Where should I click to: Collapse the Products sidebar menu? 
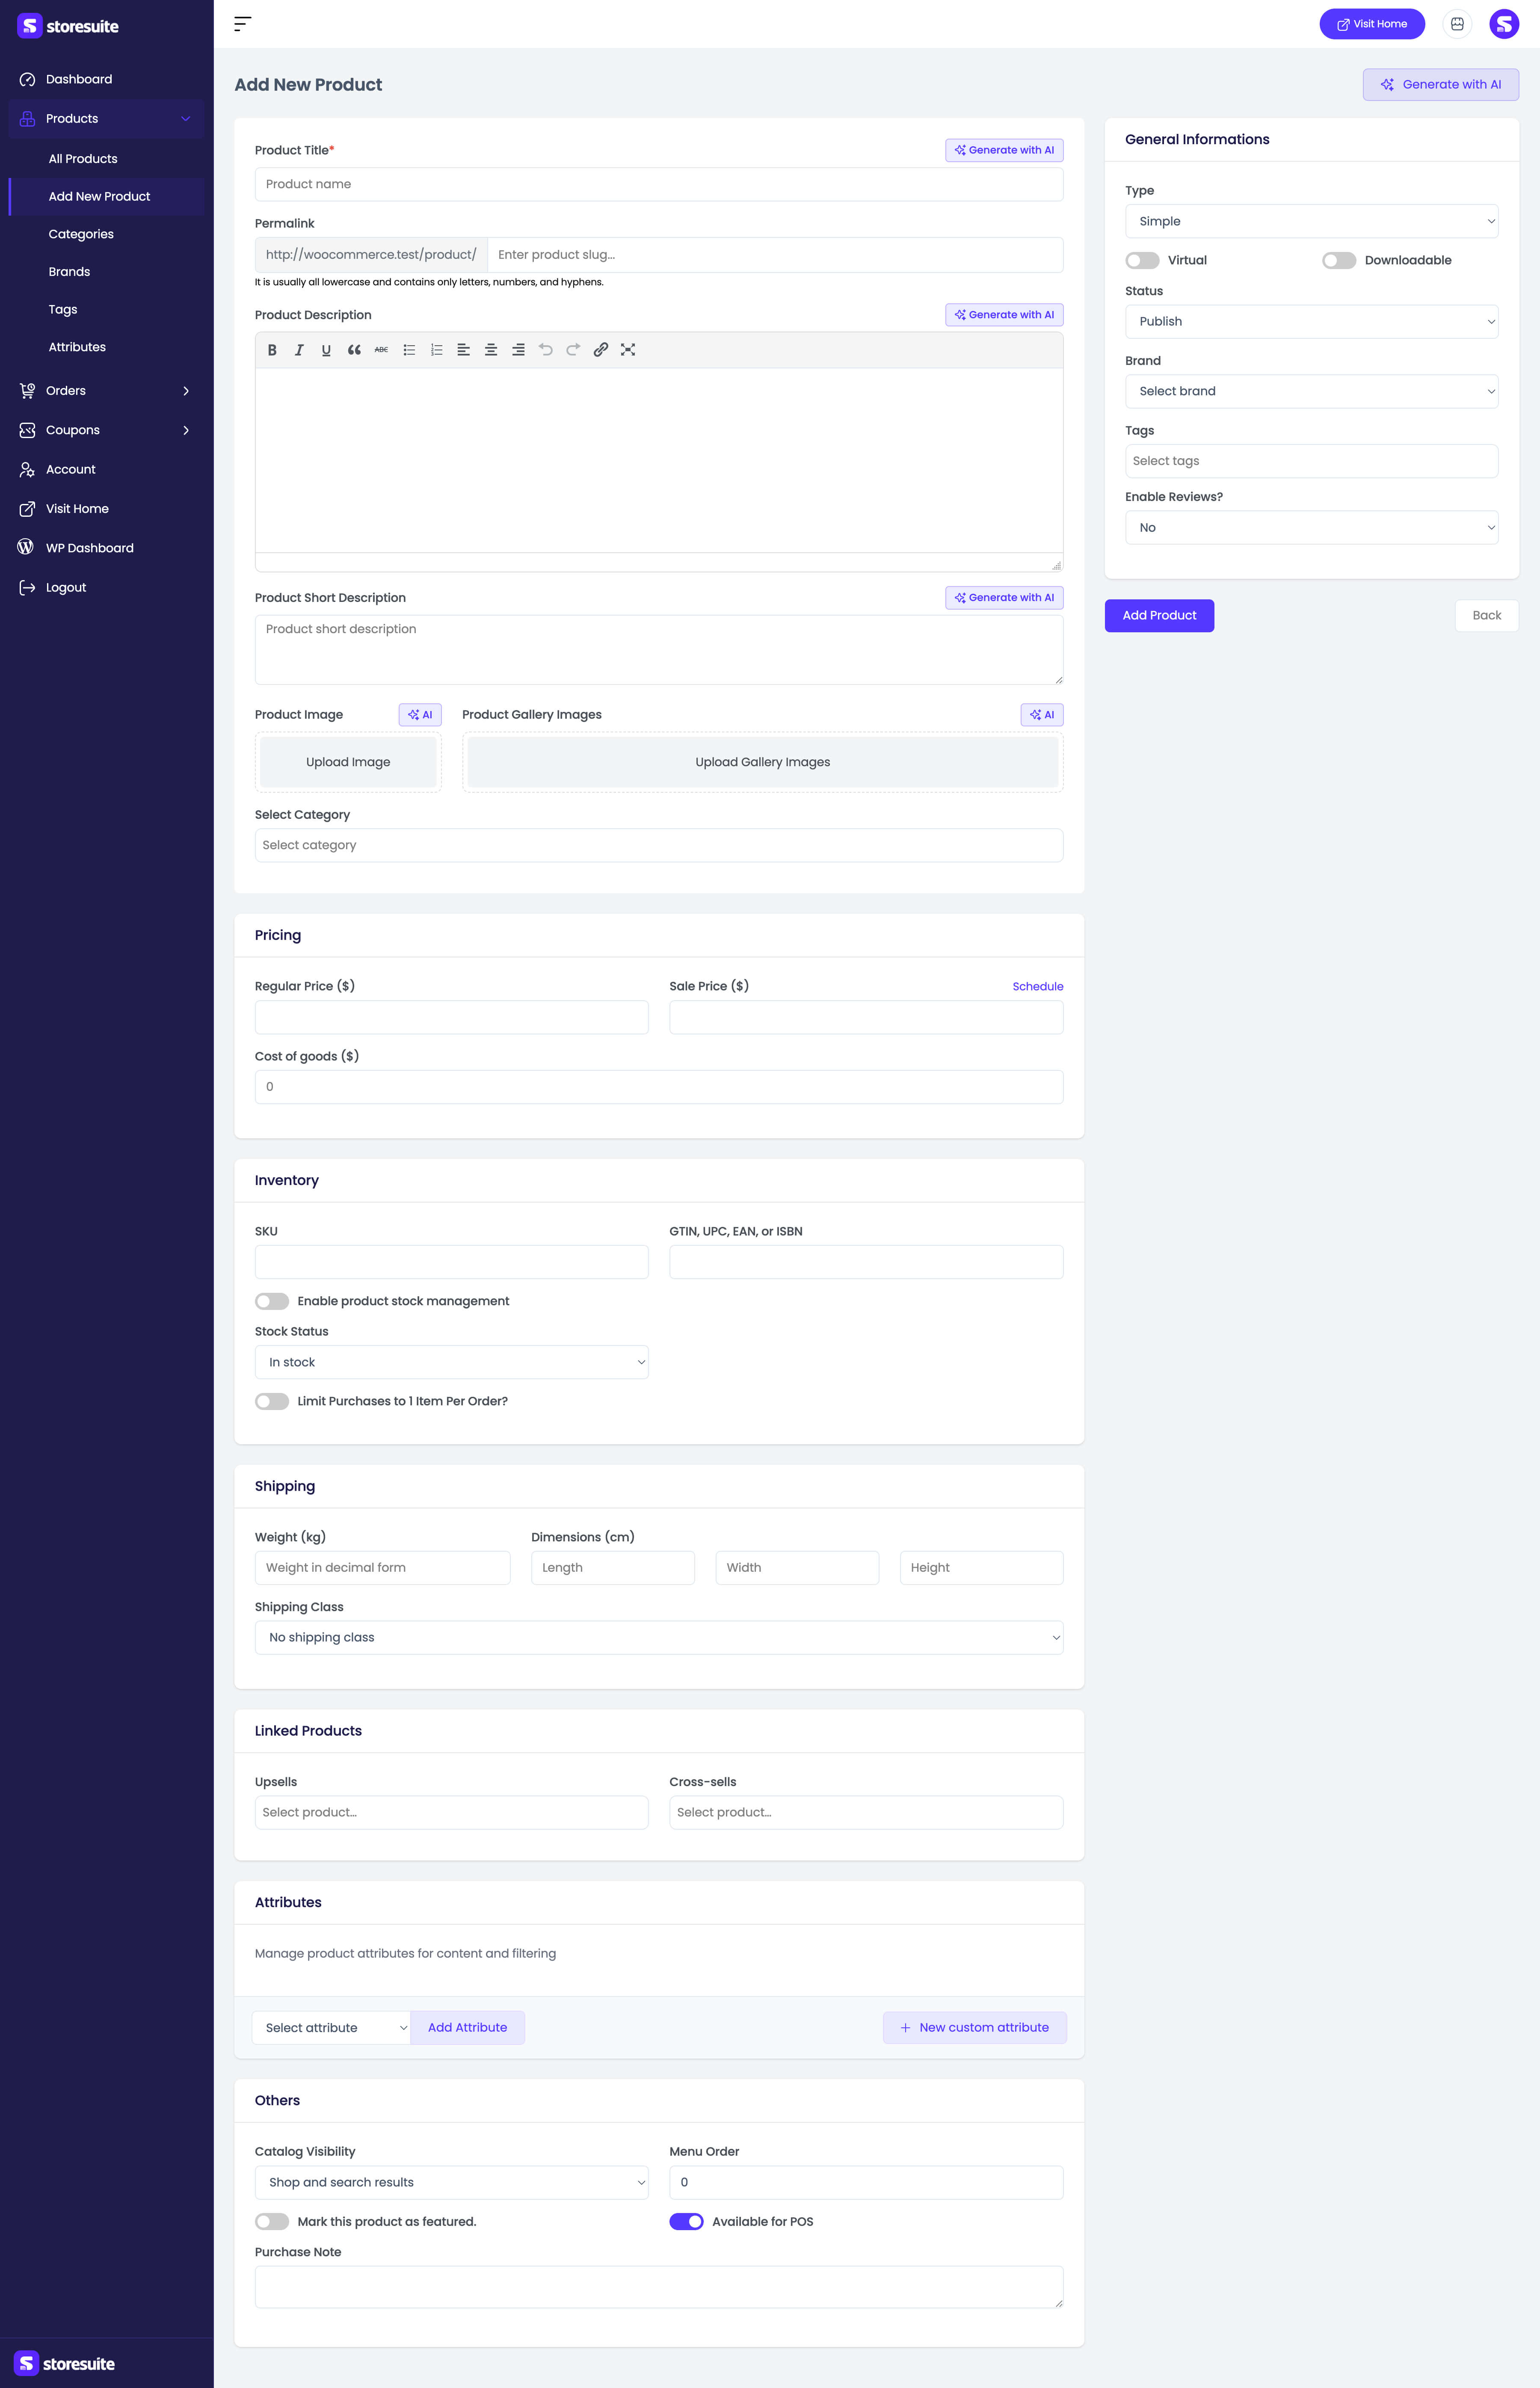point(106,119)
